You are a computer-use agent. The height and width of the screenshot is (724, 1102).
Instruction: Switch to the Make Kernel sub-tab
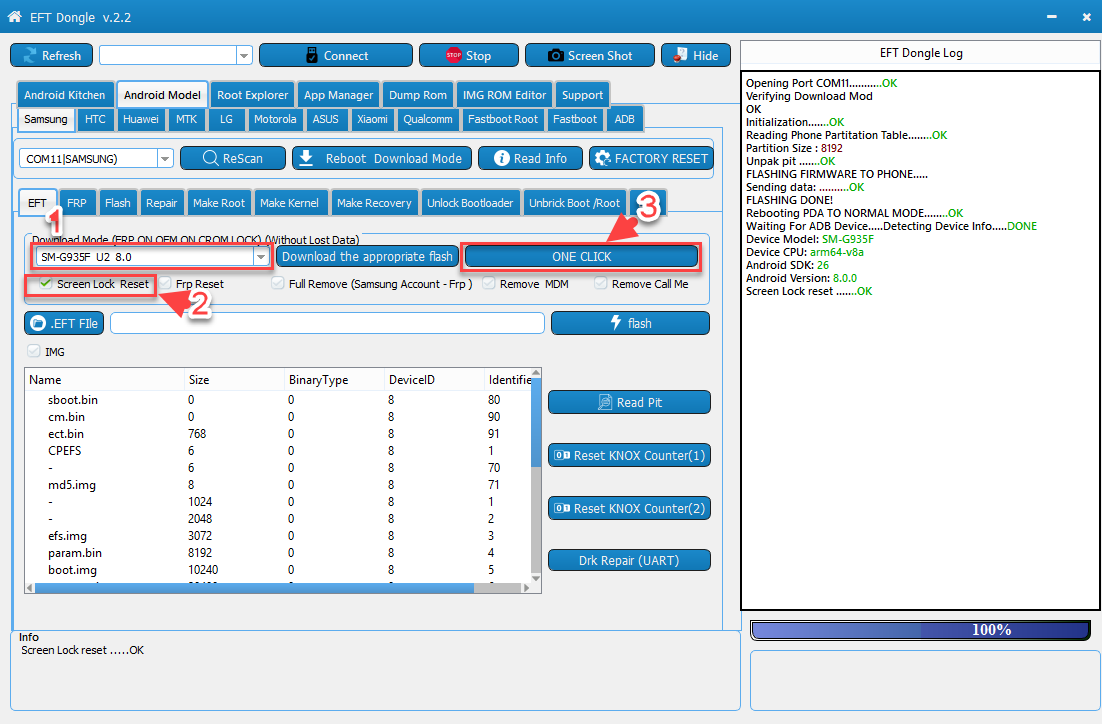point(289,202)
